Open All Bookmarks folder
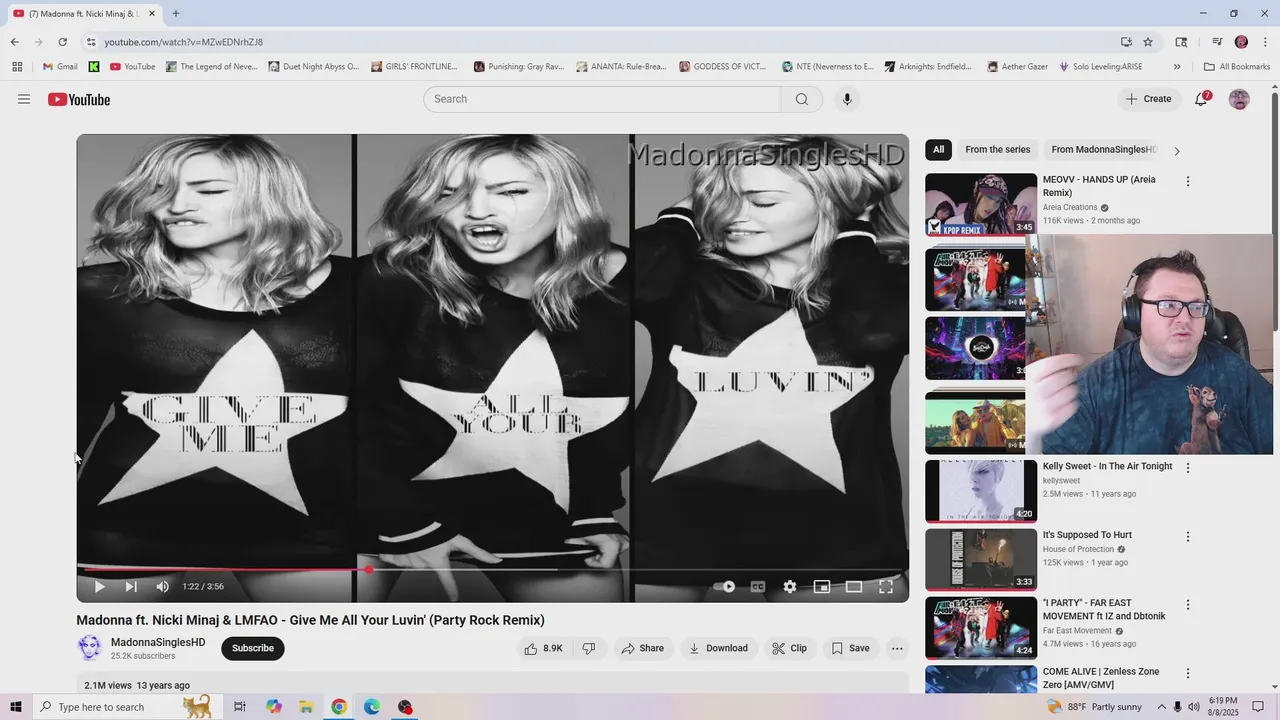Image resolution: width=1280 pixels, height=720 pixels. pyautogui.click(x=1237, y=67)
